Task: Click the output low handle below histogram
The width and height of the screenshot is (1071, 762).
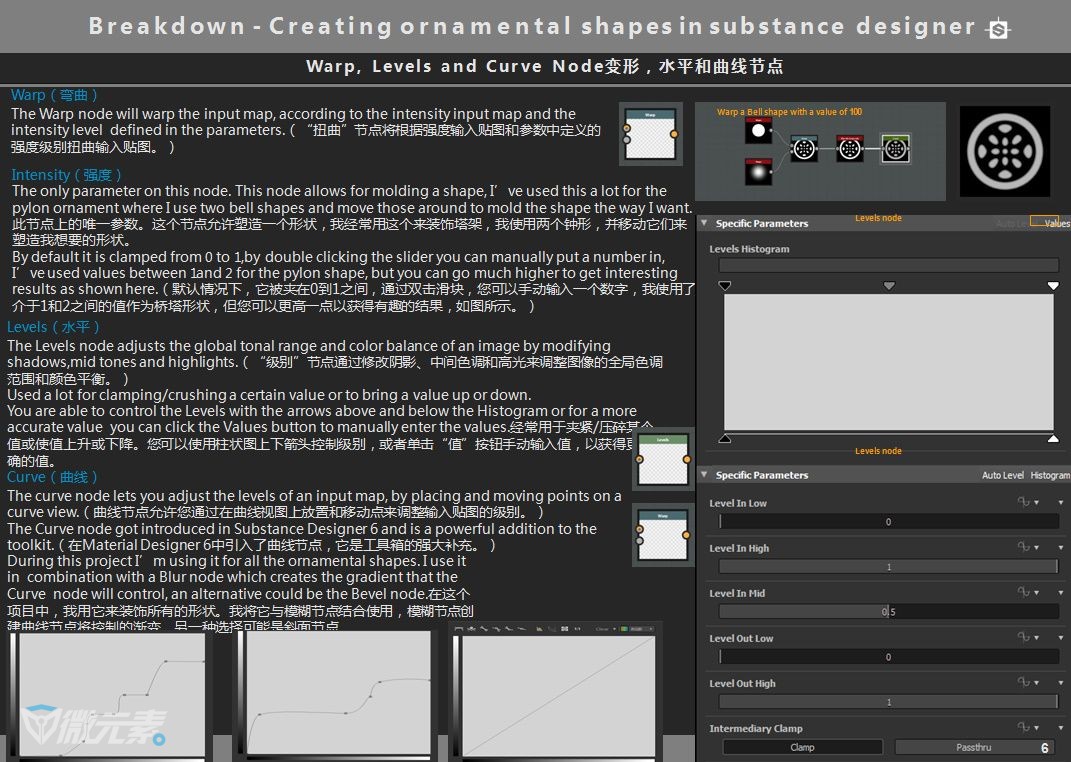Action: pyautogui.click(x=725, y=438)
